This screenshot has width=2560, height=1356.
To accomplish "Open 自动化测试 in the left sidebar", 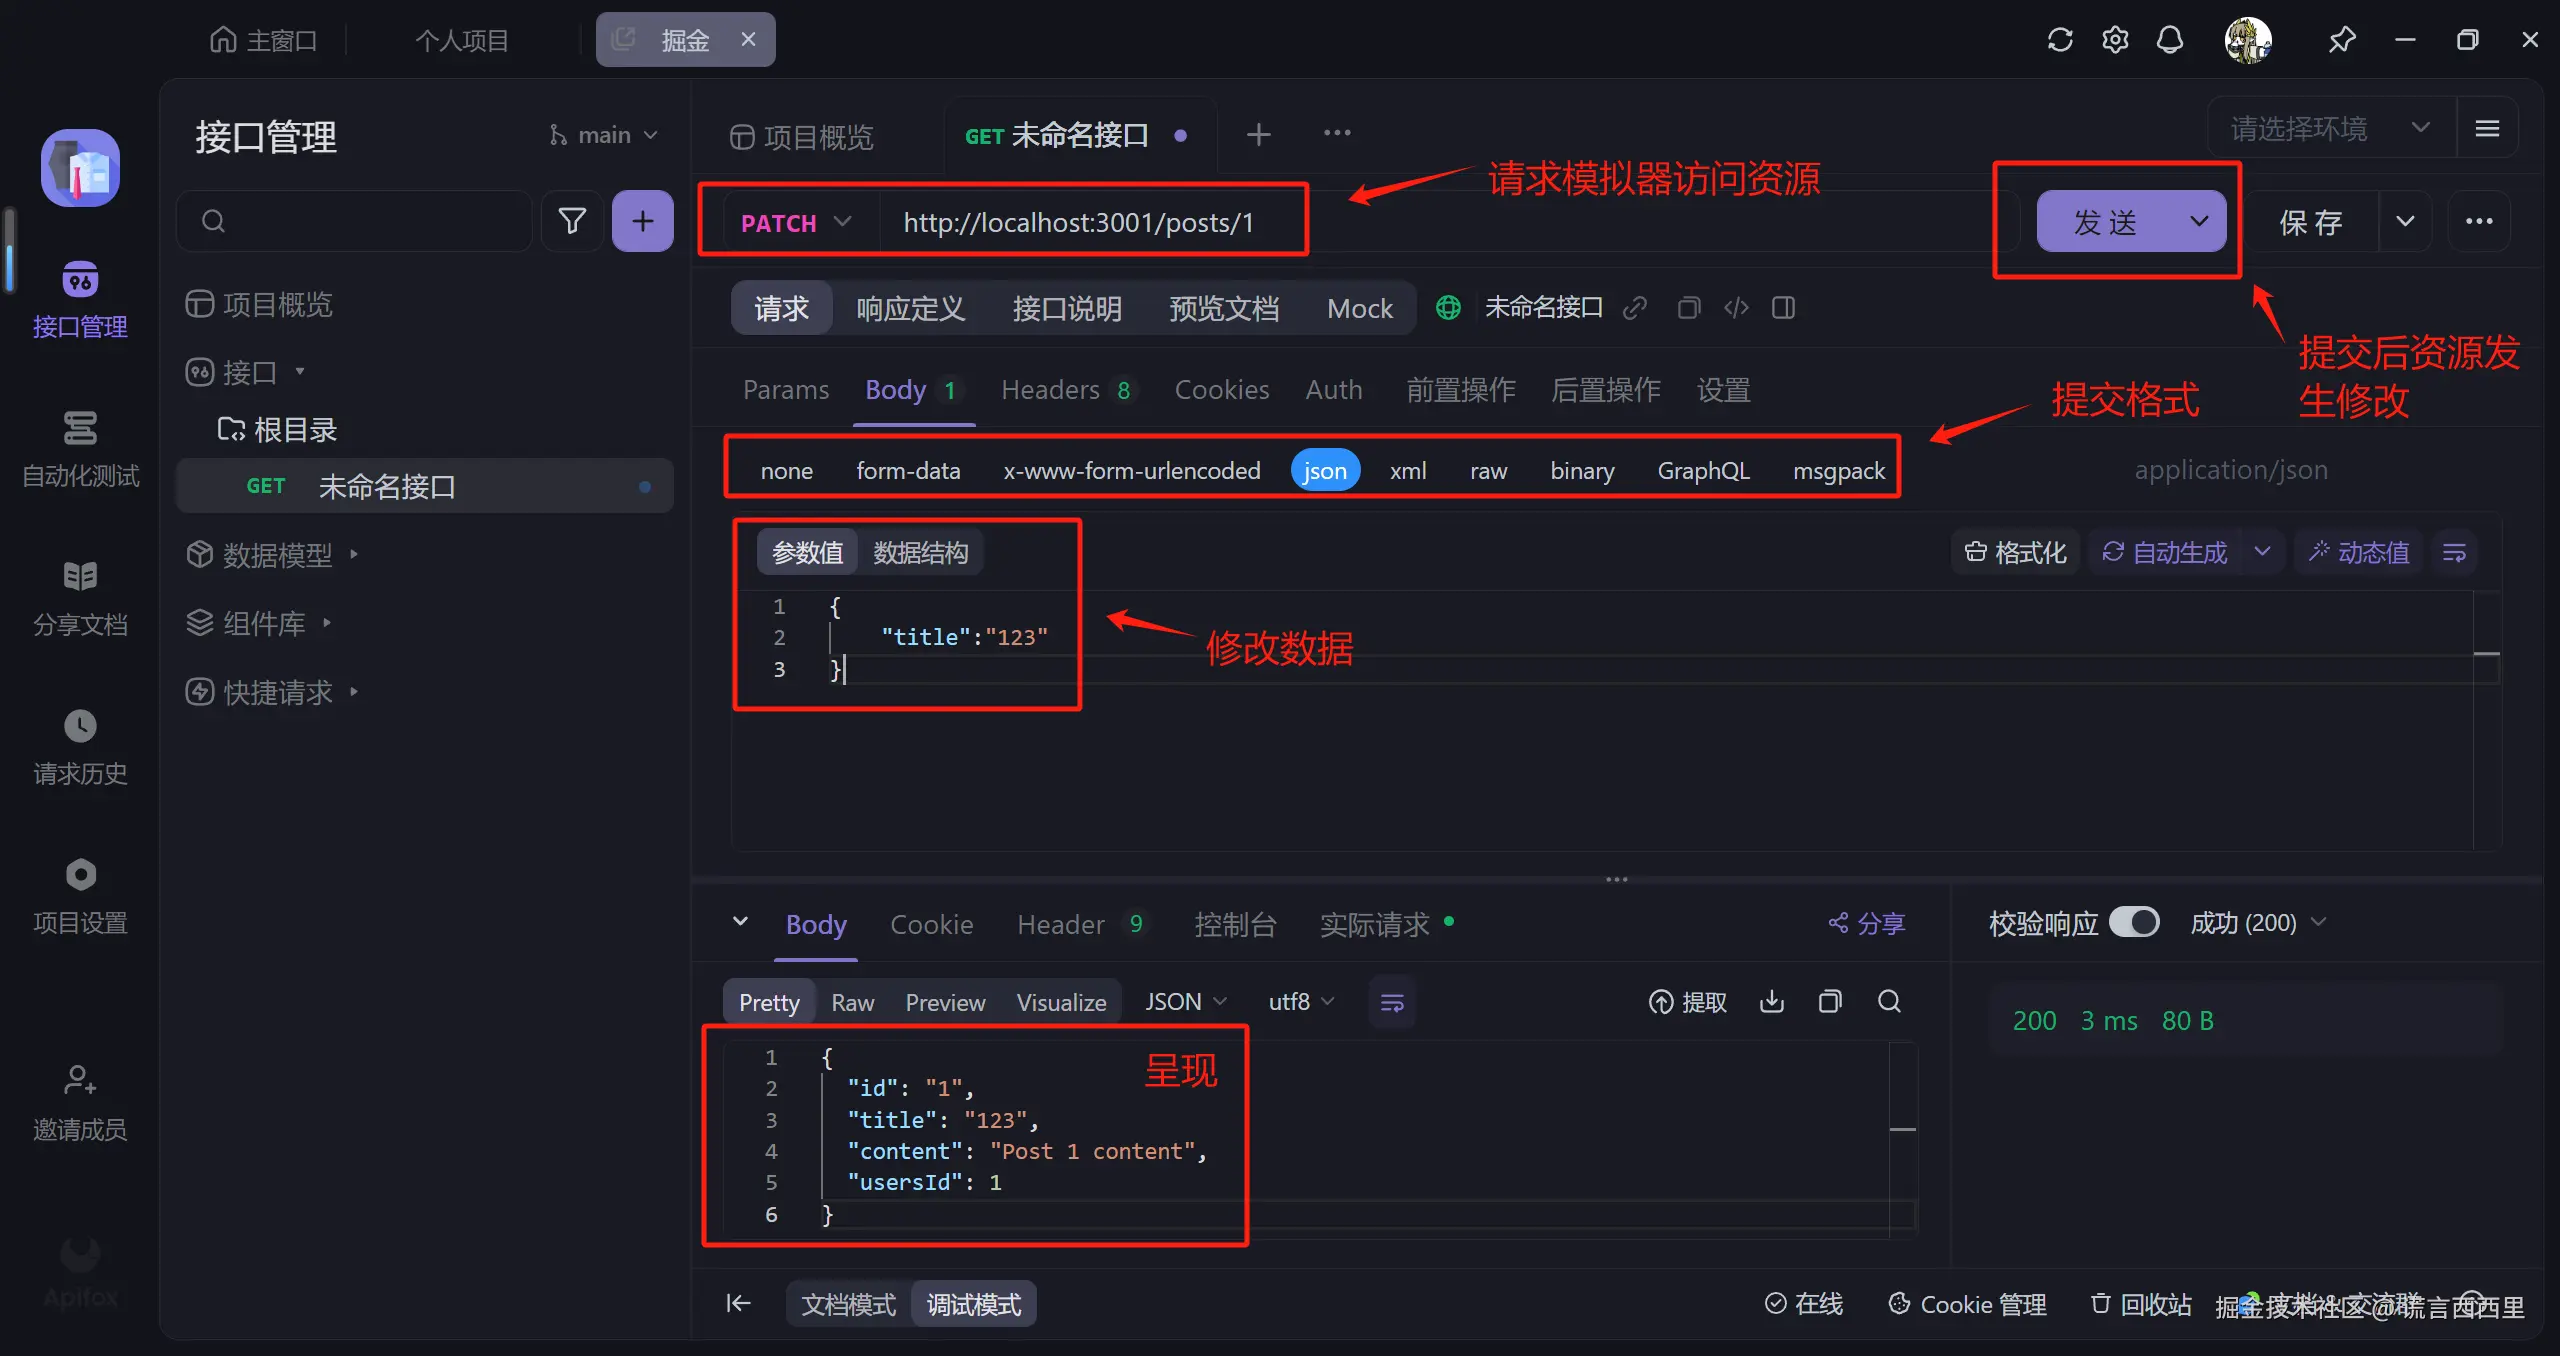I will tap(80, 448).
